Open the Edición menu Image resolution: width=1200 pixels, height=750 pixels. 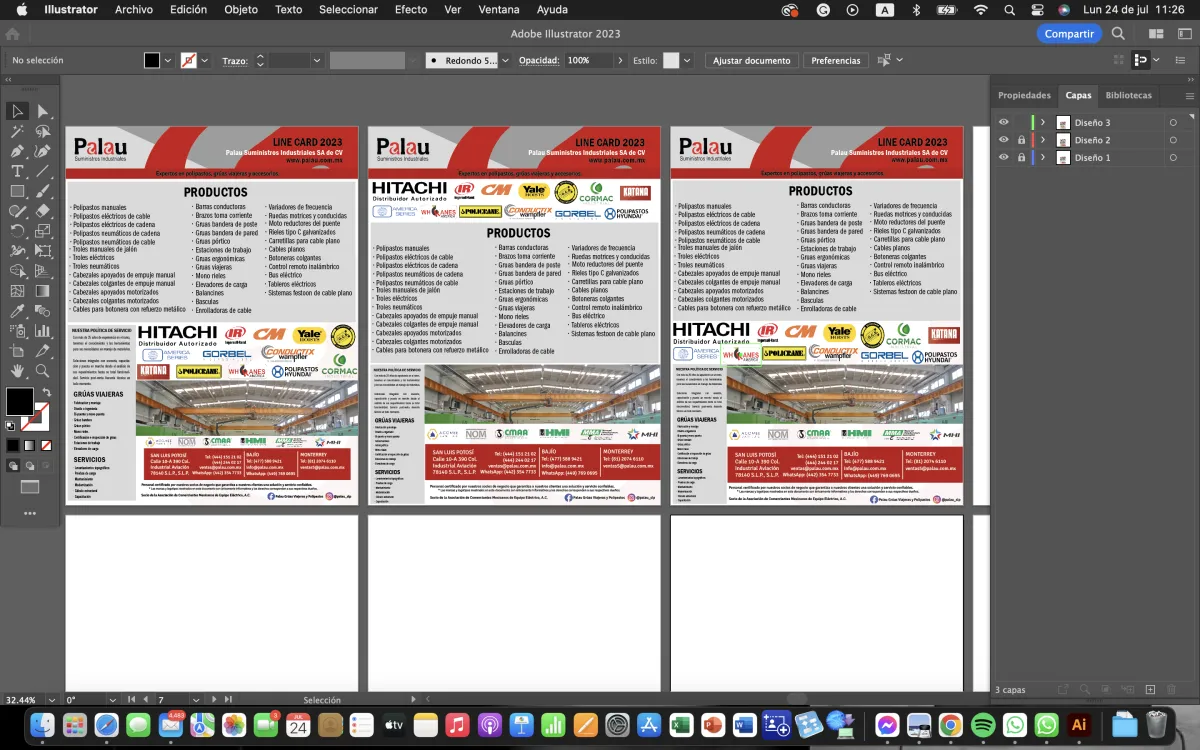(188, 9)
